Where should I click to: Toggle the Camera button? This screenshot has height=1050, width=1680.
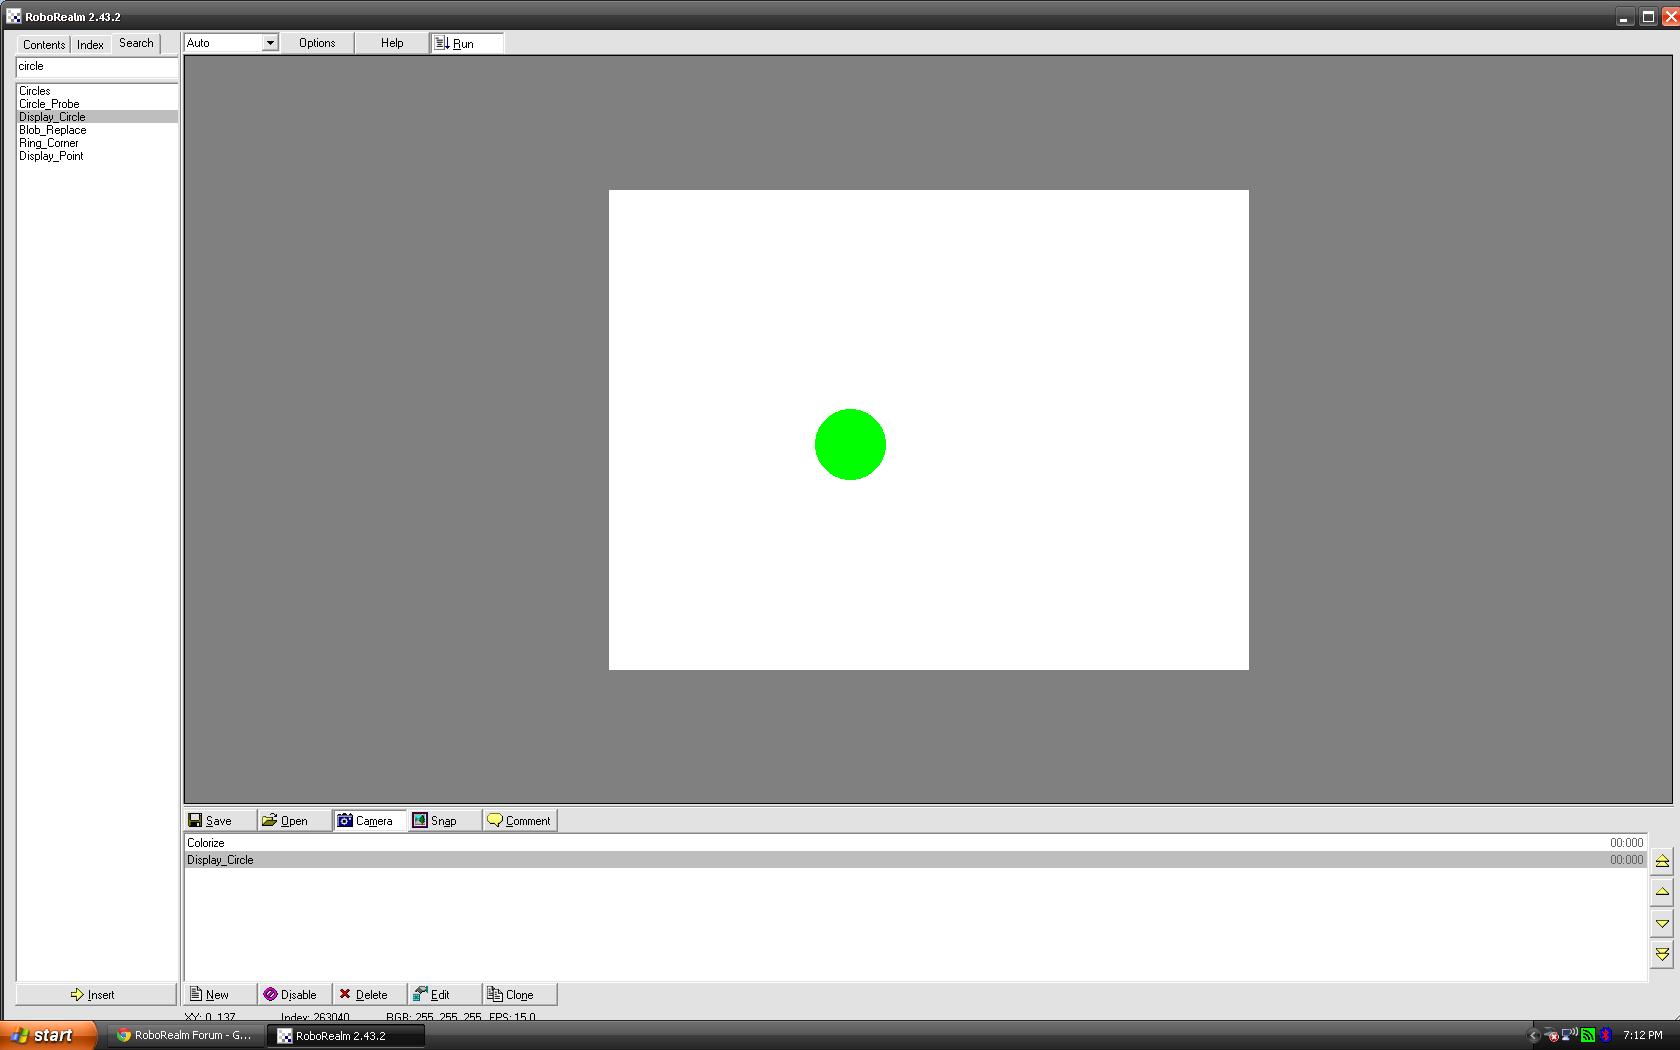click(366, 821)
